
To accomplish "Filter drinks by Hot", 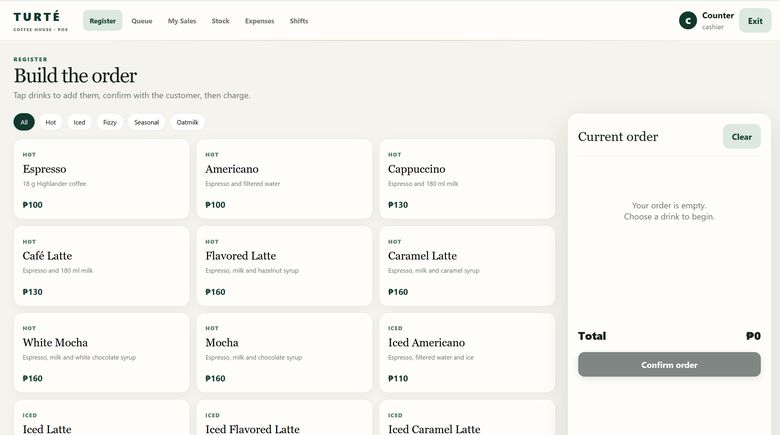I will coord(51,122).
